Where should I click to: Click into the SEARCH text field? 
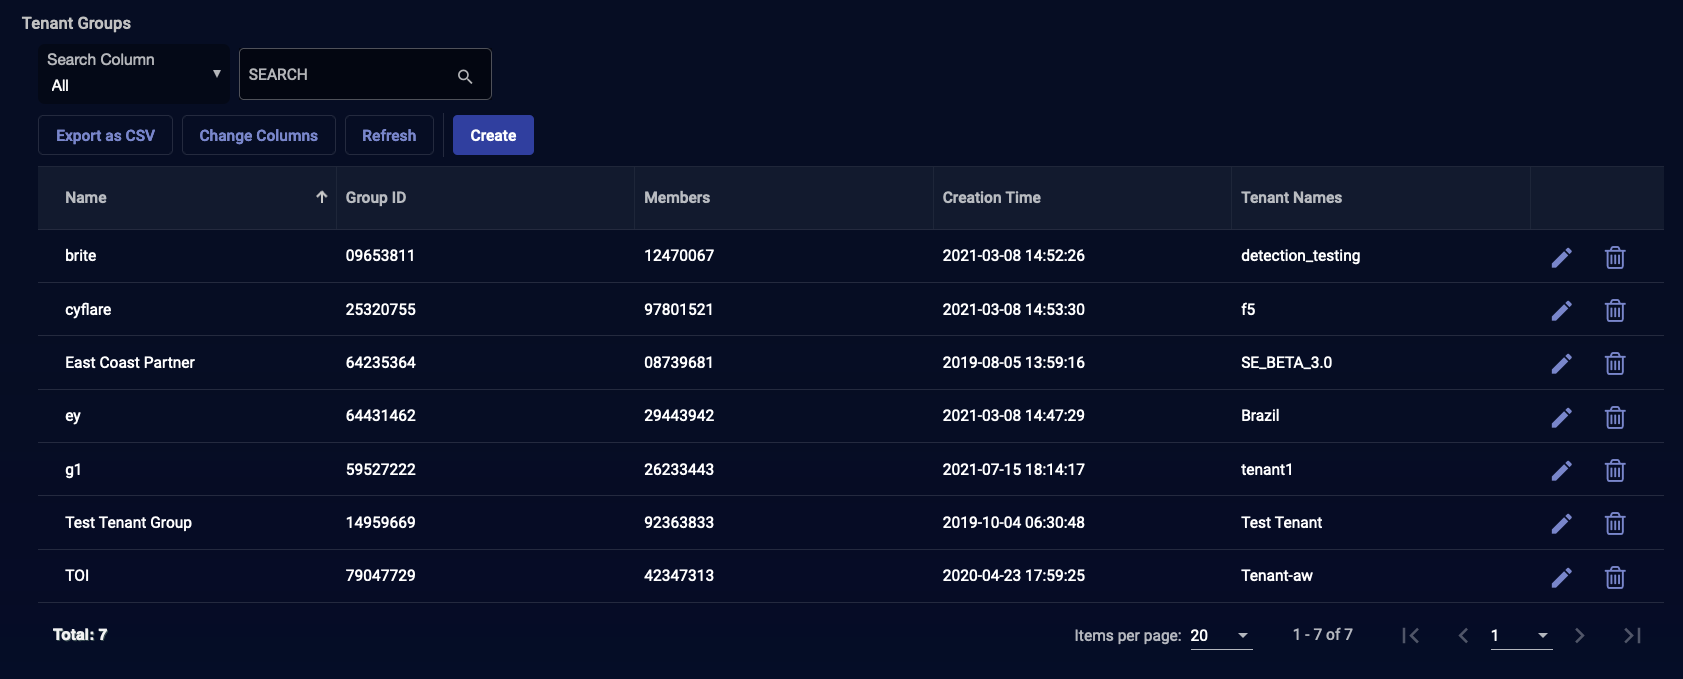pyautogui.click(x=345, y=75)
